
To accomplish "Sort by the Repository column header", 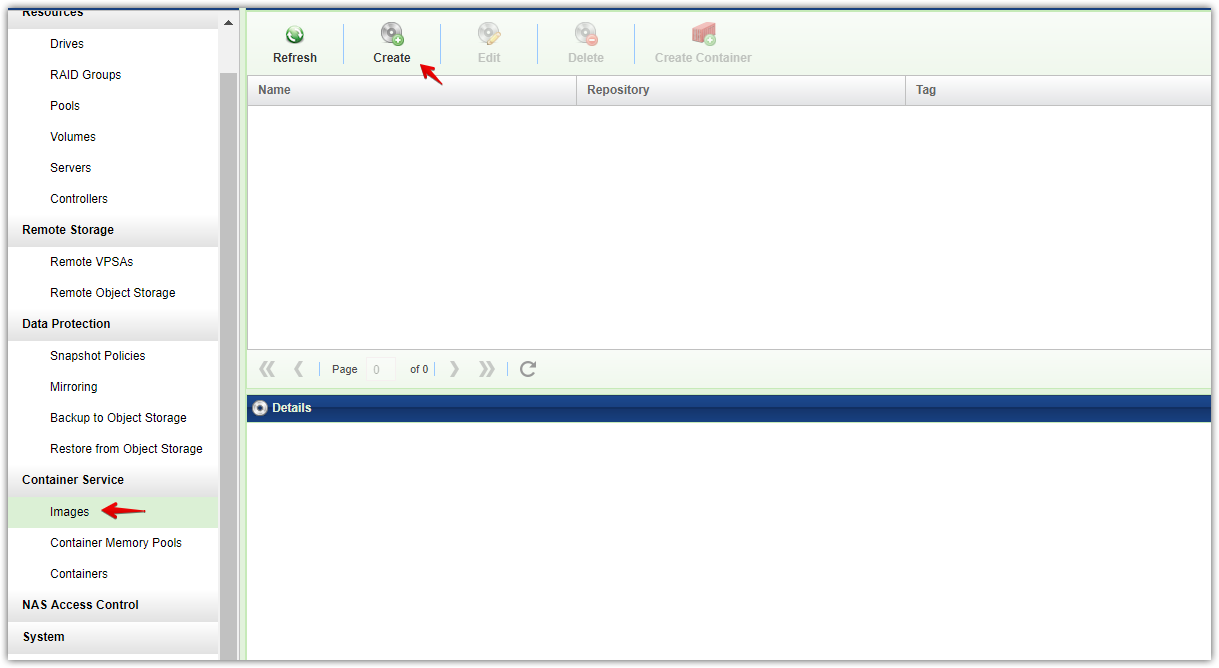I will [x=741, y=90].
